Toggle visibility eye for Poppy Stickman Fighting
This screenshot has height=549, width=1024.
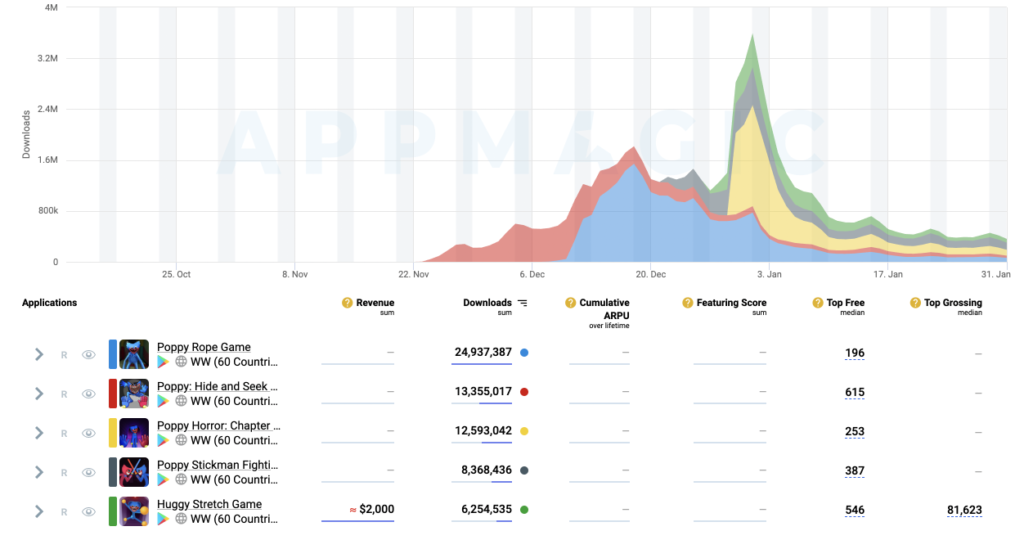click(x=89, y=472)
